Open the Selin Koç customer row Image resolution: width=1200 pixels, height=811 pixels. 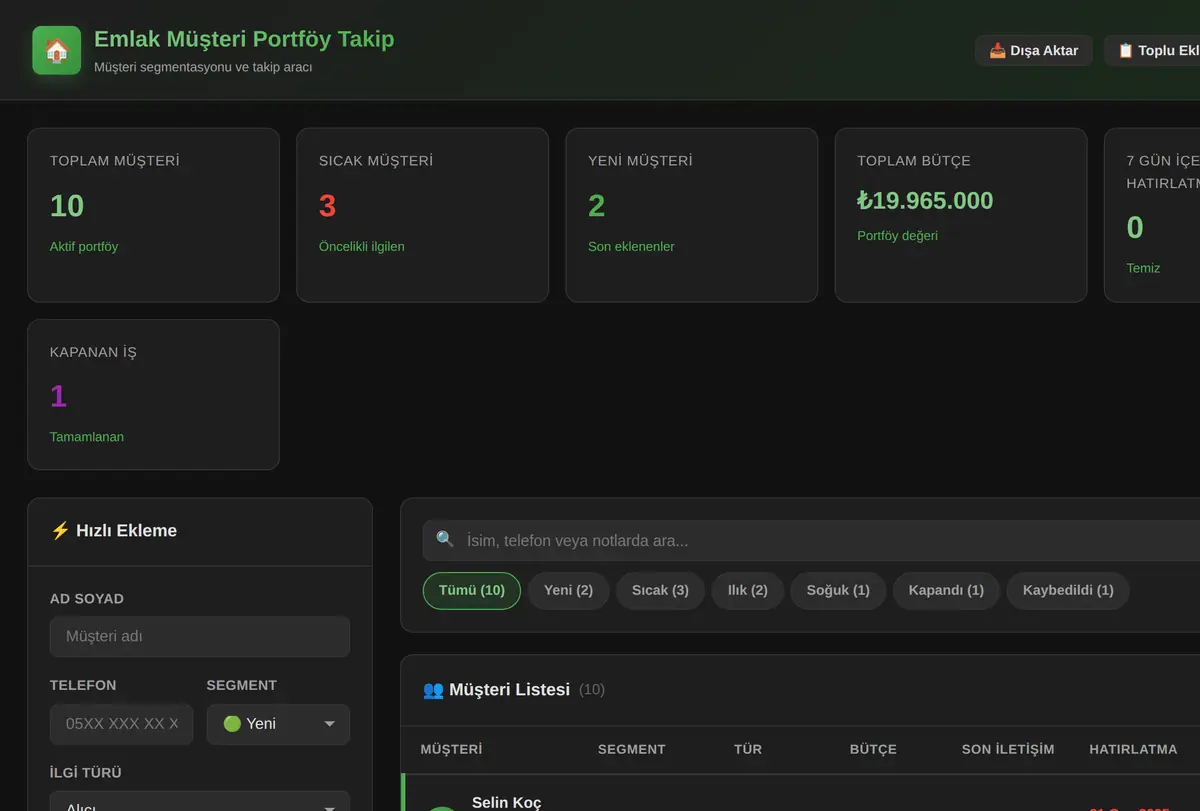pos(800,793)
